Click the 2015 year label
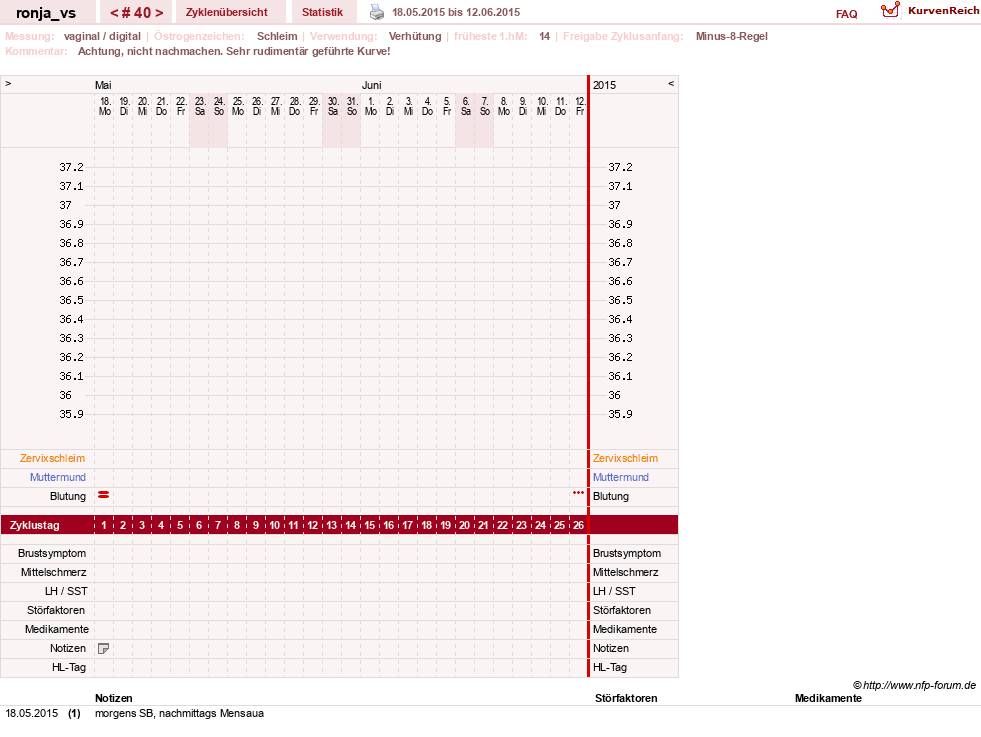Image resolution: width=981 pixels, height=737 pixels. [x=604, y=85]
